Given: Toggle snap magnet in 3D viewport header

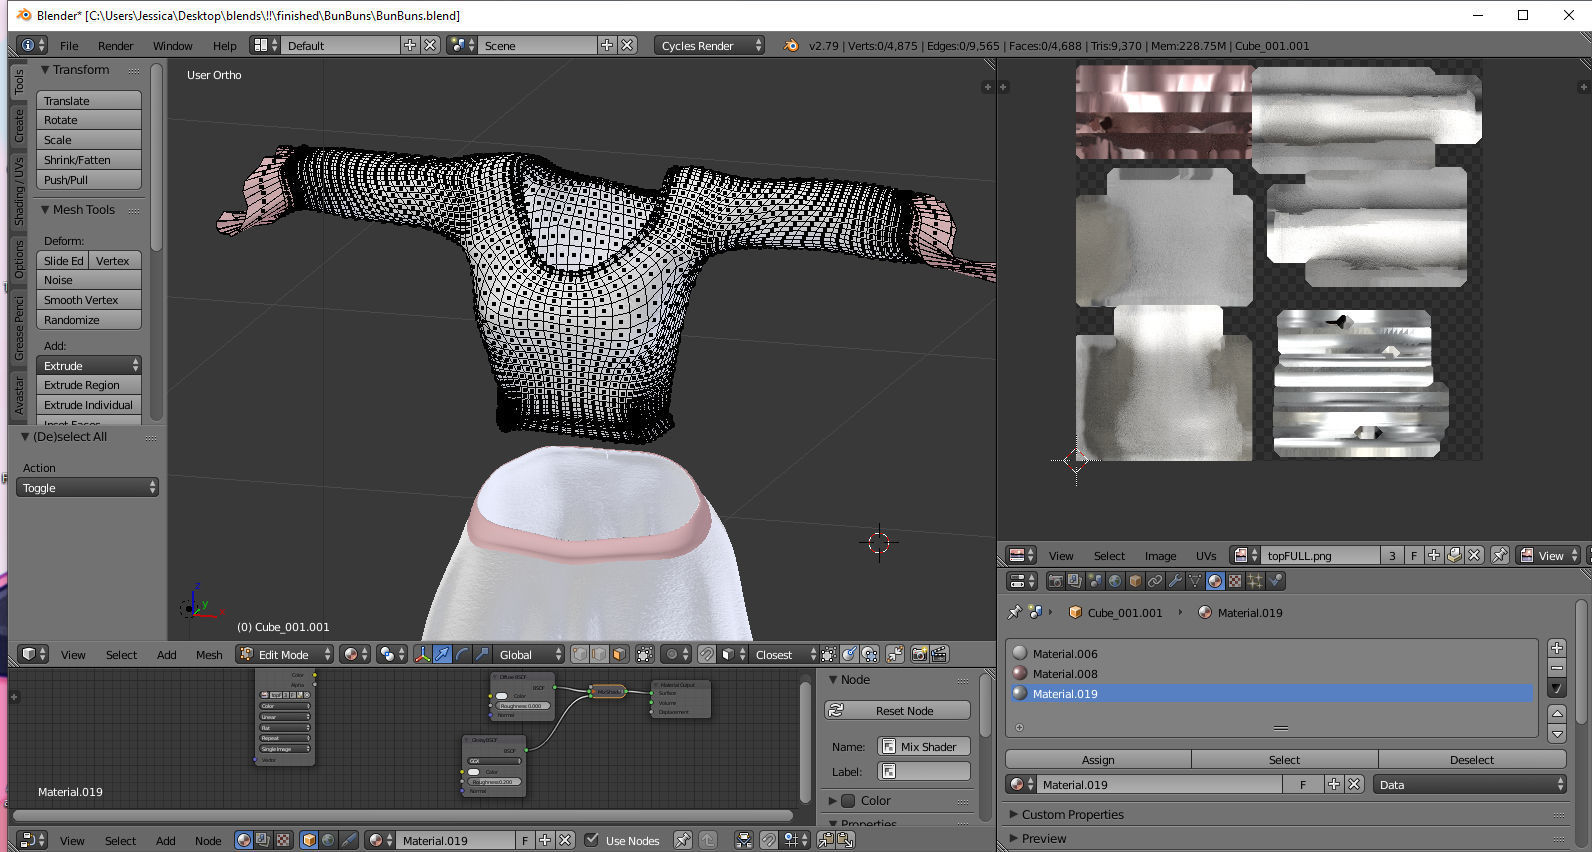Looking at the screenshot, I should coord(706,654).
